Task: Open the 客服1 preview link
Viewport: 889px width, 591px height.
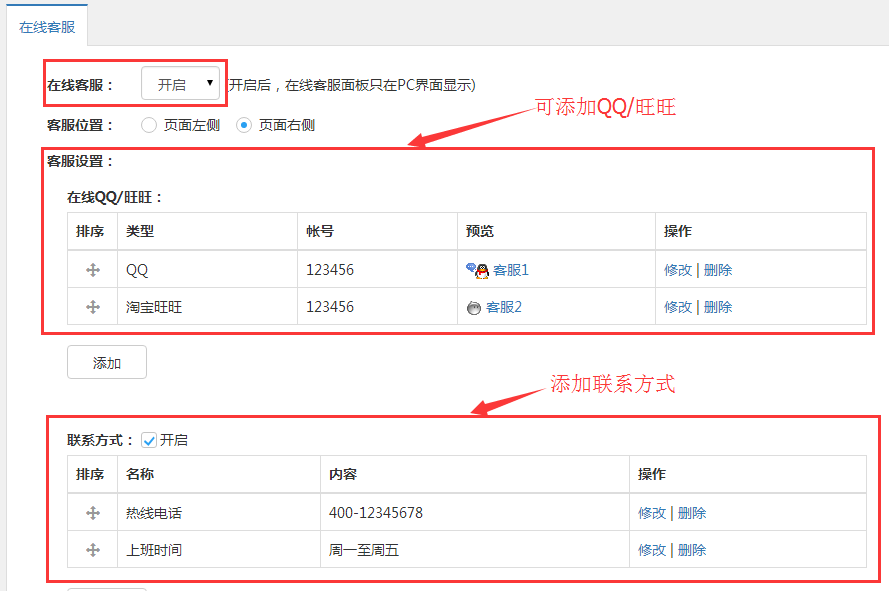Action: [511, 270]
